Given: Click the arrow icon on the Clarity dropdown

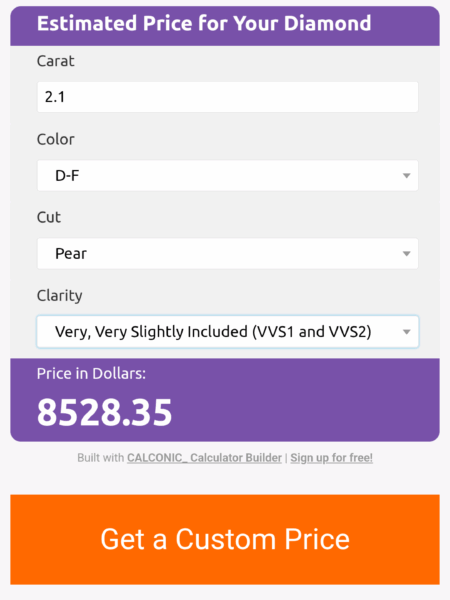Looking at the screenshot, I should pyautogui.click(x=406, y=332).
